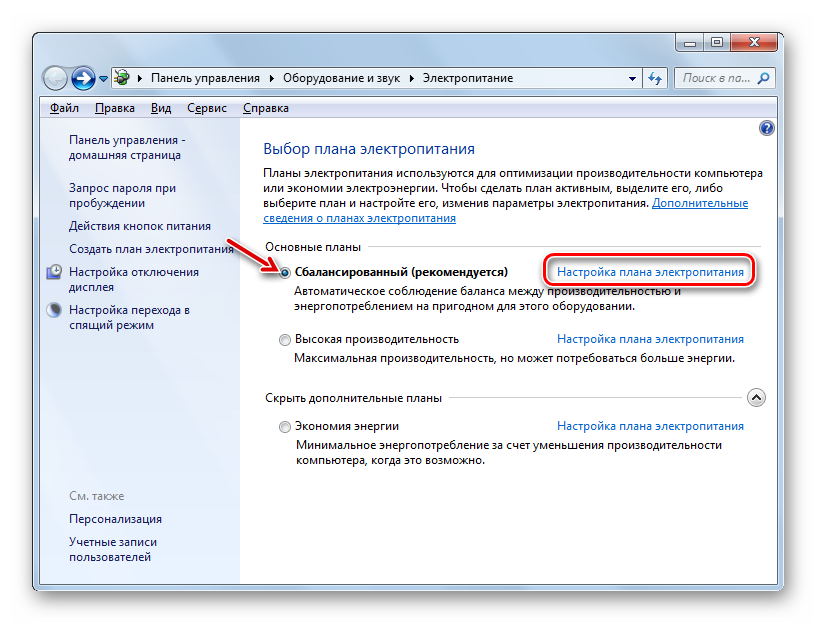Image resolution: width=817 pixels, height=624 pixels.
Task: Open the address bar history dropdown arrow
Action: click(632, 78)
